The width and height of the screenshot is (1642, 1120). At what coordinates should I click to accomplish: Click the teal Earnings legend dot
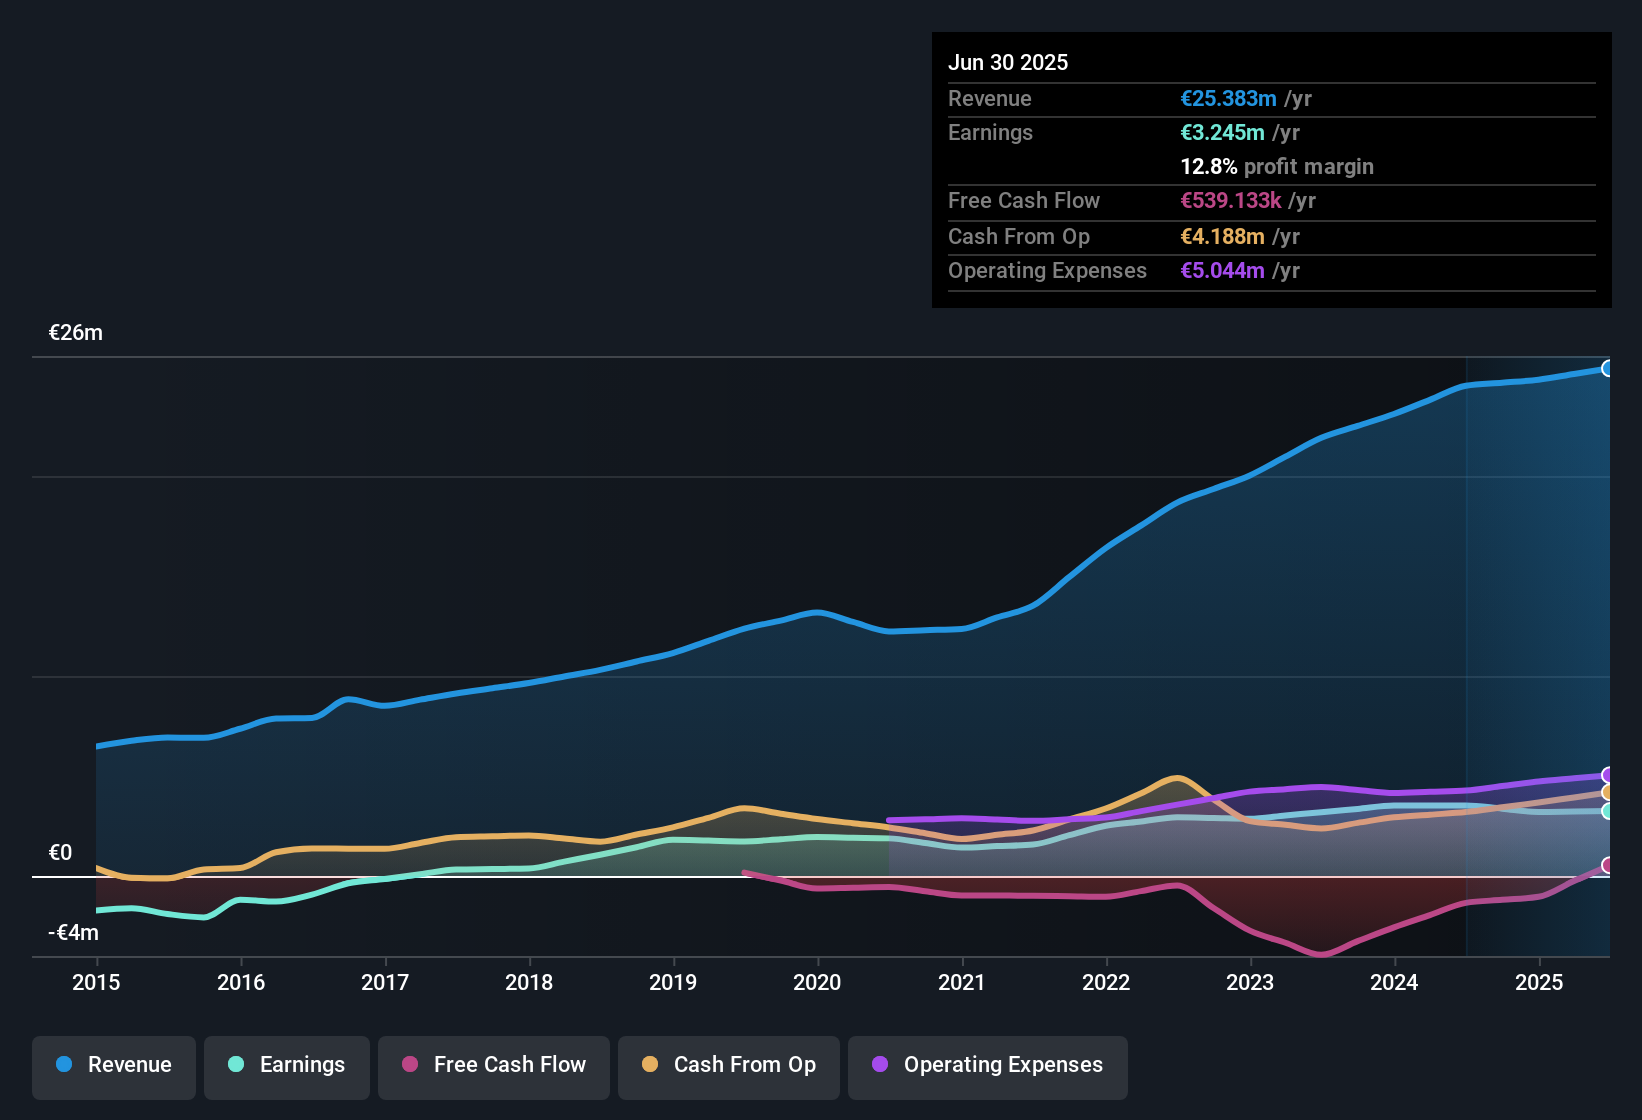pos(236,1065)
